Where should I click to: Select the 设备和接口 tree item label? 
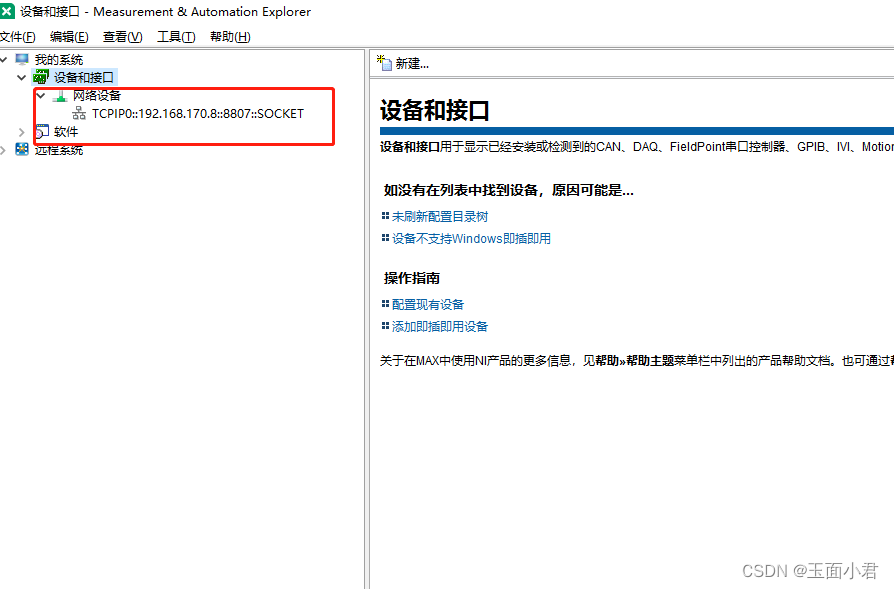[84, 77]
